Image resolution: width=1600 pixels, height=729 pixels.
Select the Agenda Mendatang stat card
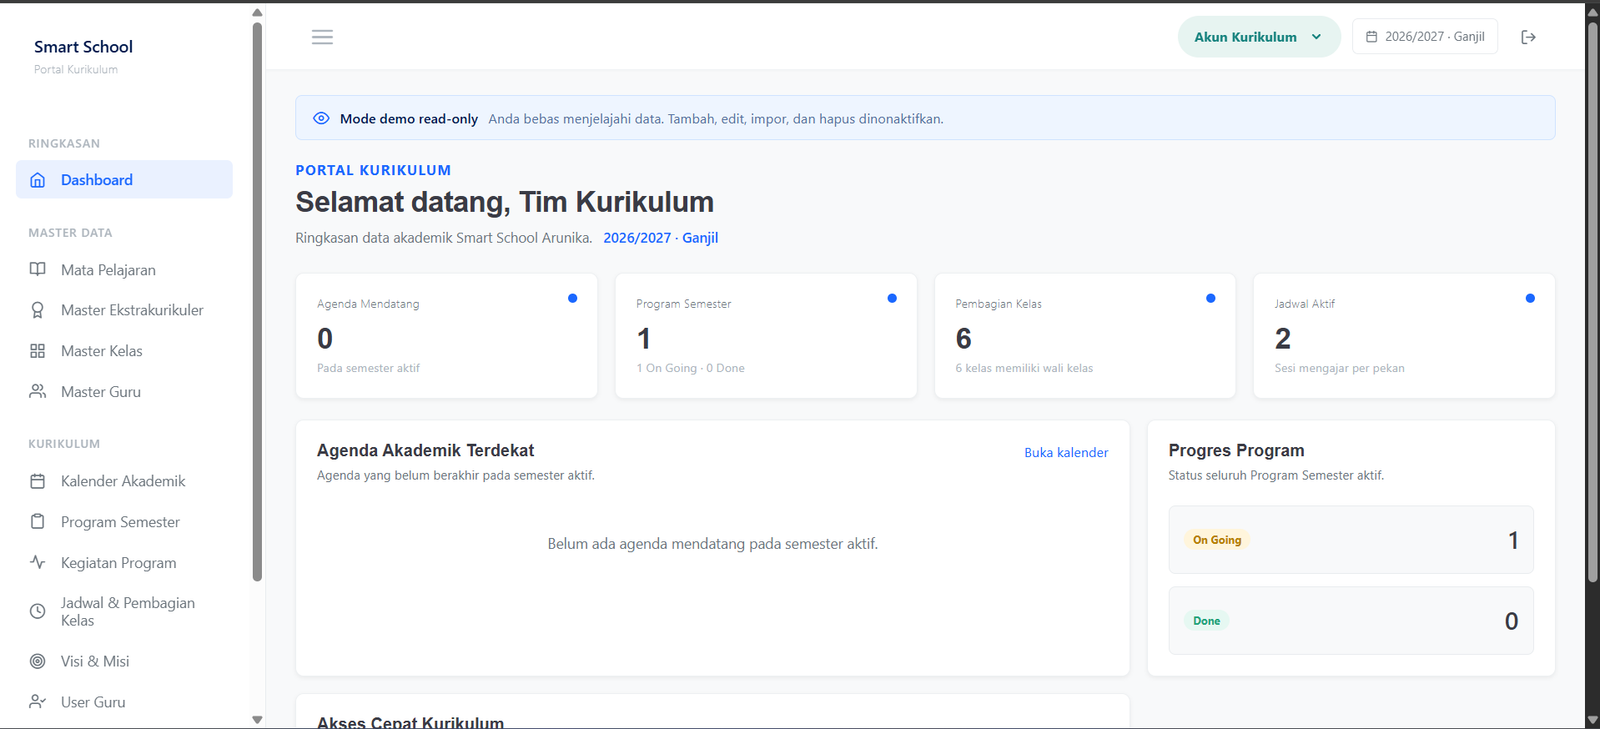[446, 336]
